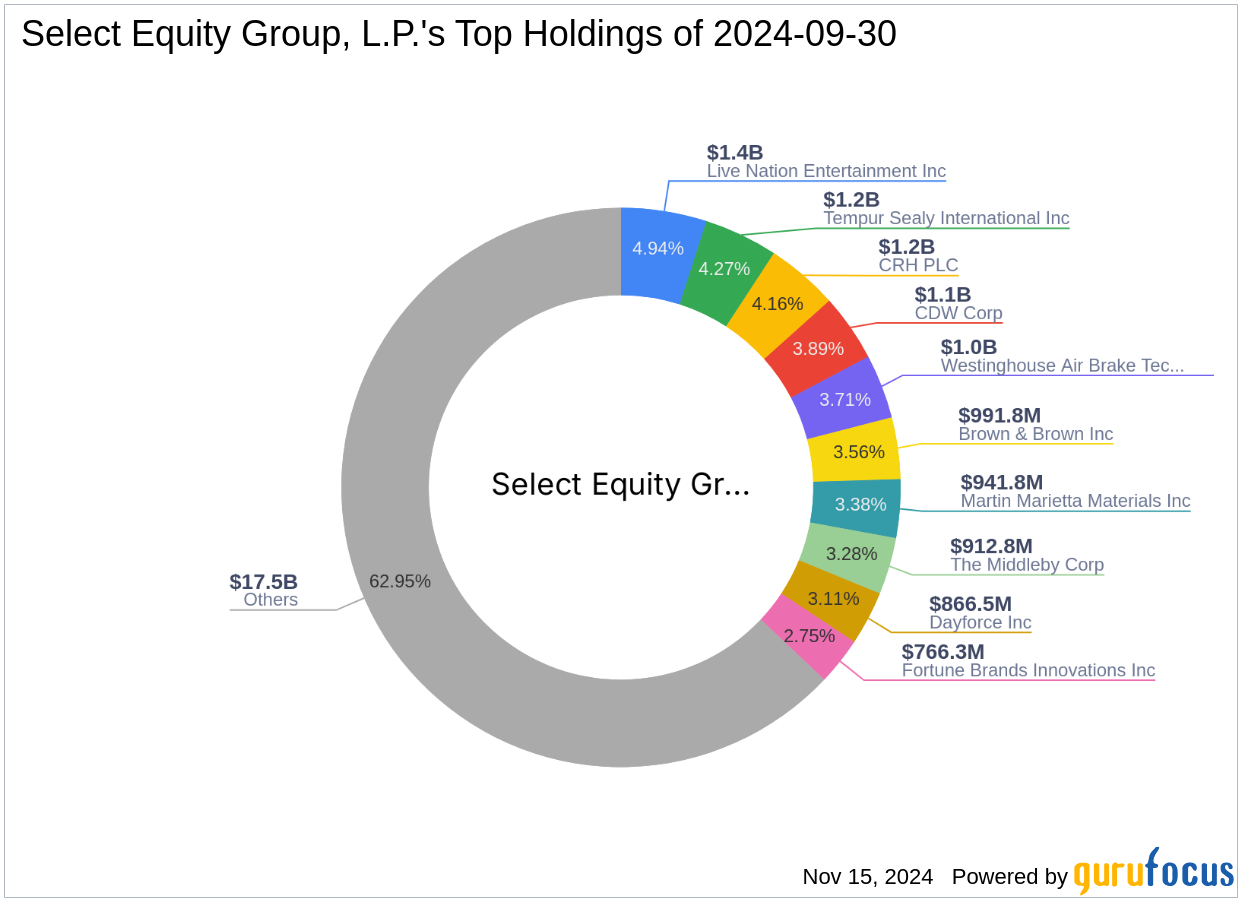Select the gray Others 62.95% segment
This screenshot has width=1242, height=902.
tap(400, 580)
